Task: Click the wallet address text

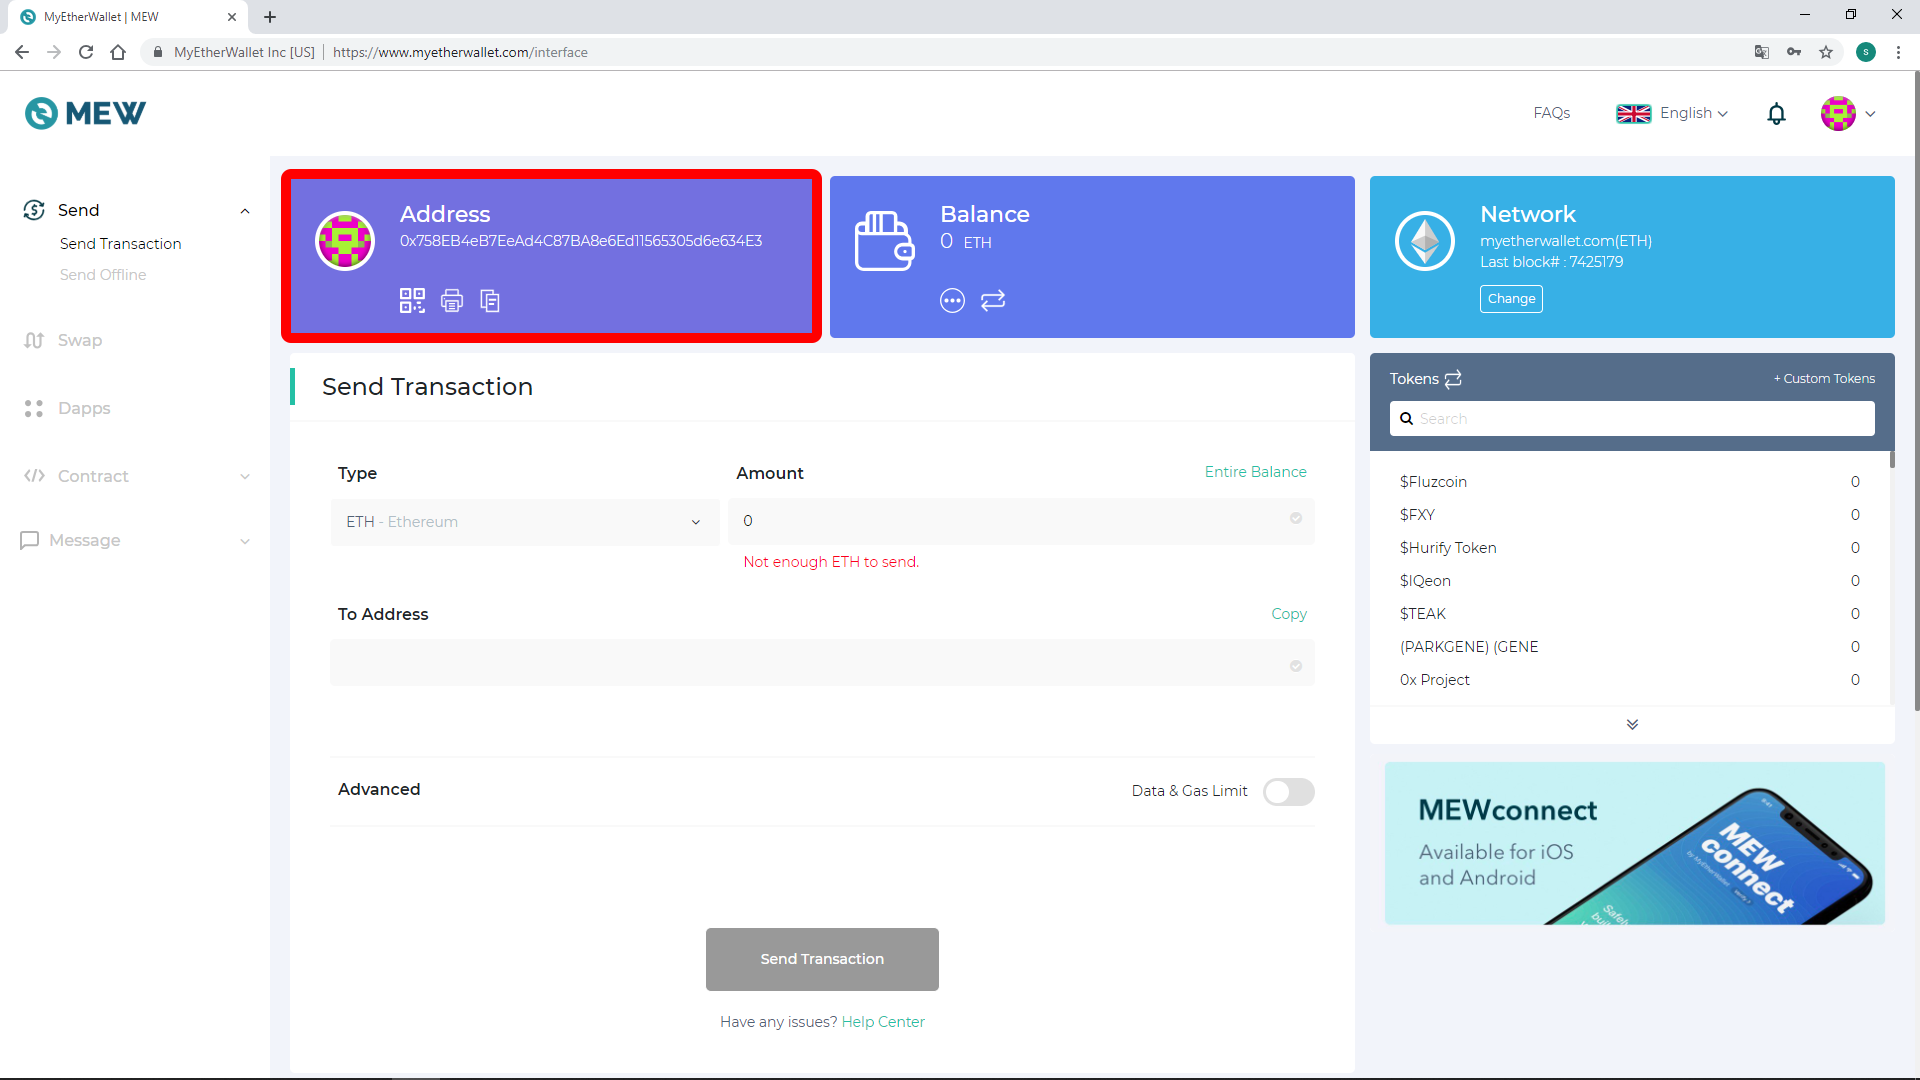Action: pyautogui.click(x=581, y=241)
